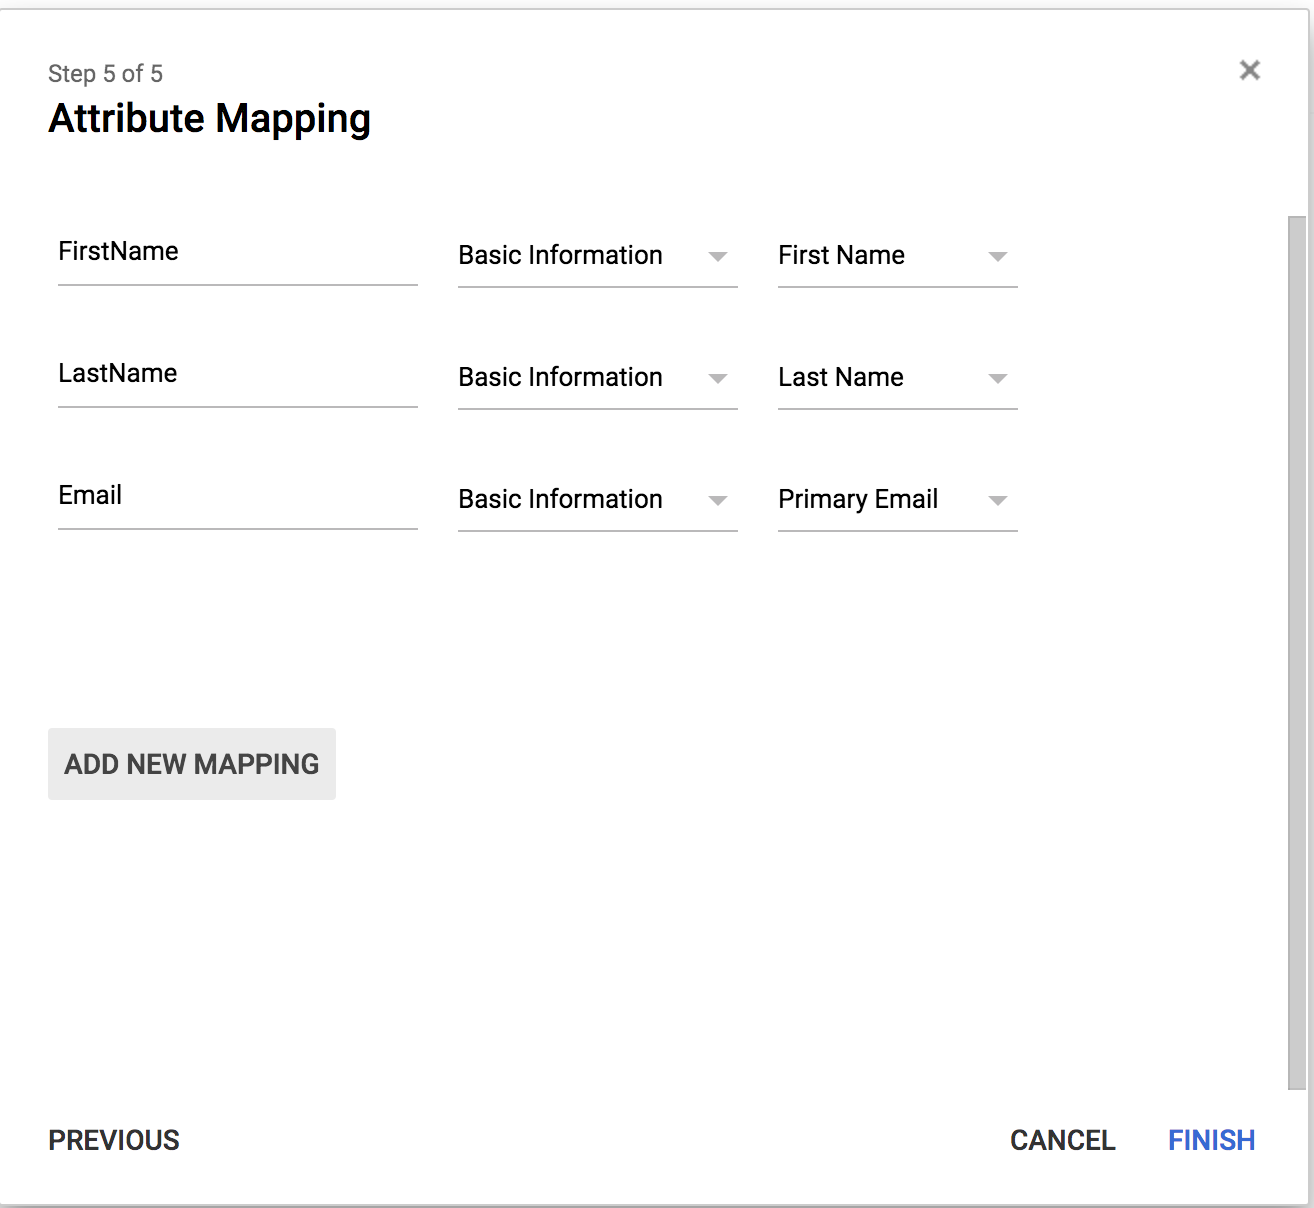Open the Basic Information dropdown in the FirstName row
This screenshot has height=1208, width=1314.
point(596,256)
